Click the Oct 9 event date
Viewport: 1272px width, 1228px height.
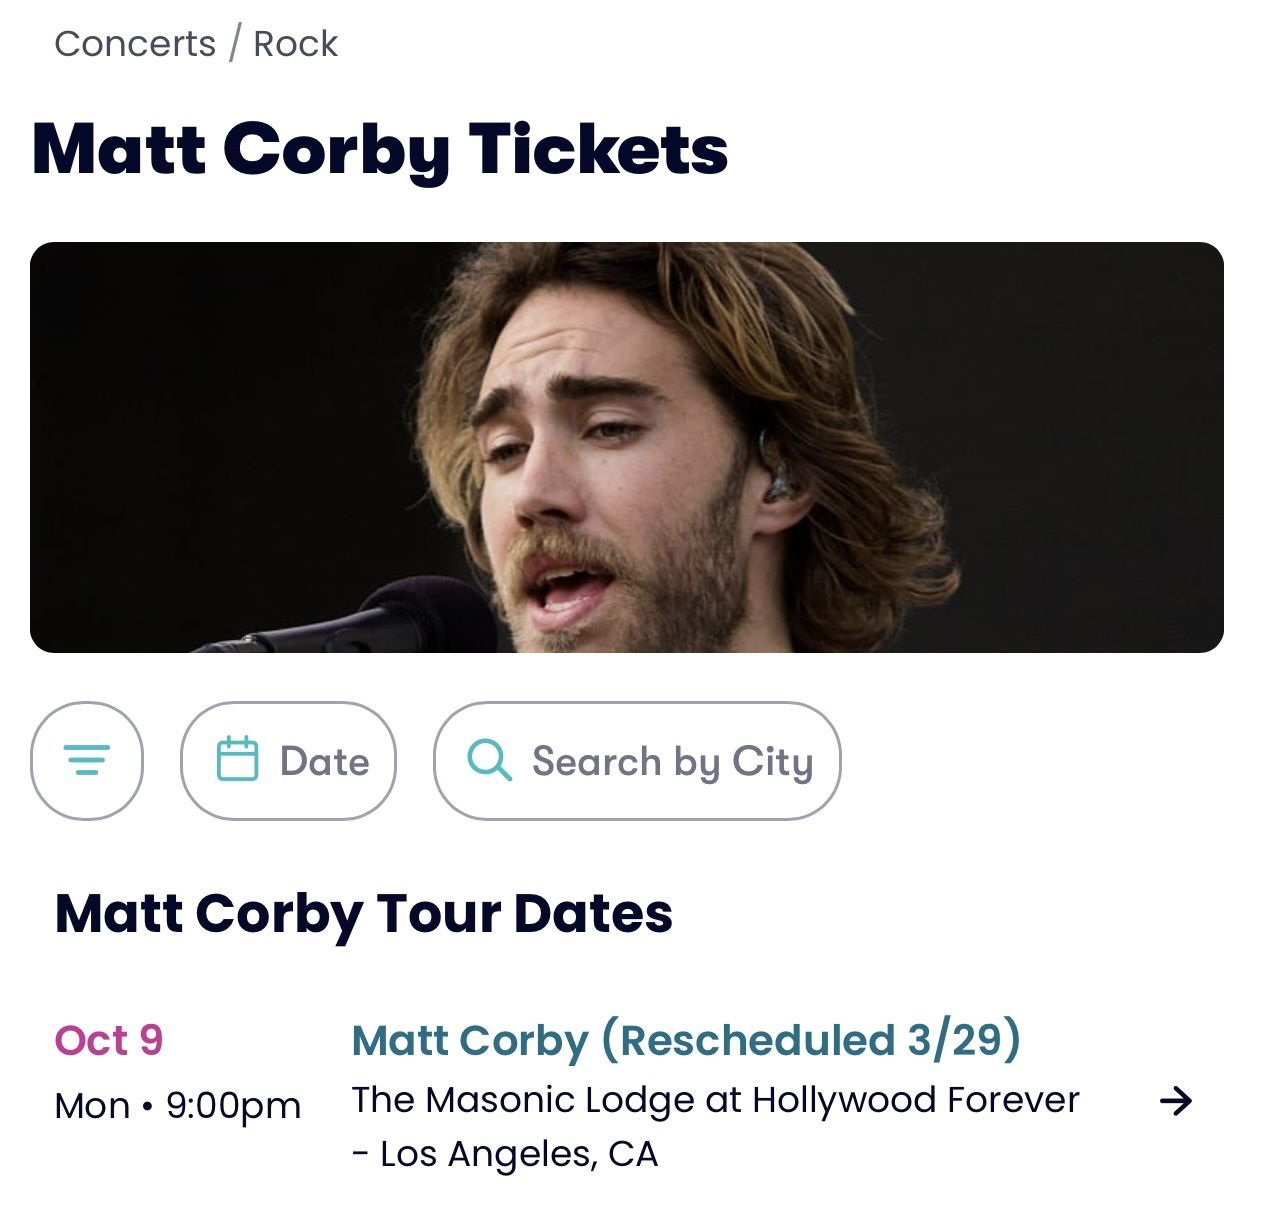(108, 1040)
